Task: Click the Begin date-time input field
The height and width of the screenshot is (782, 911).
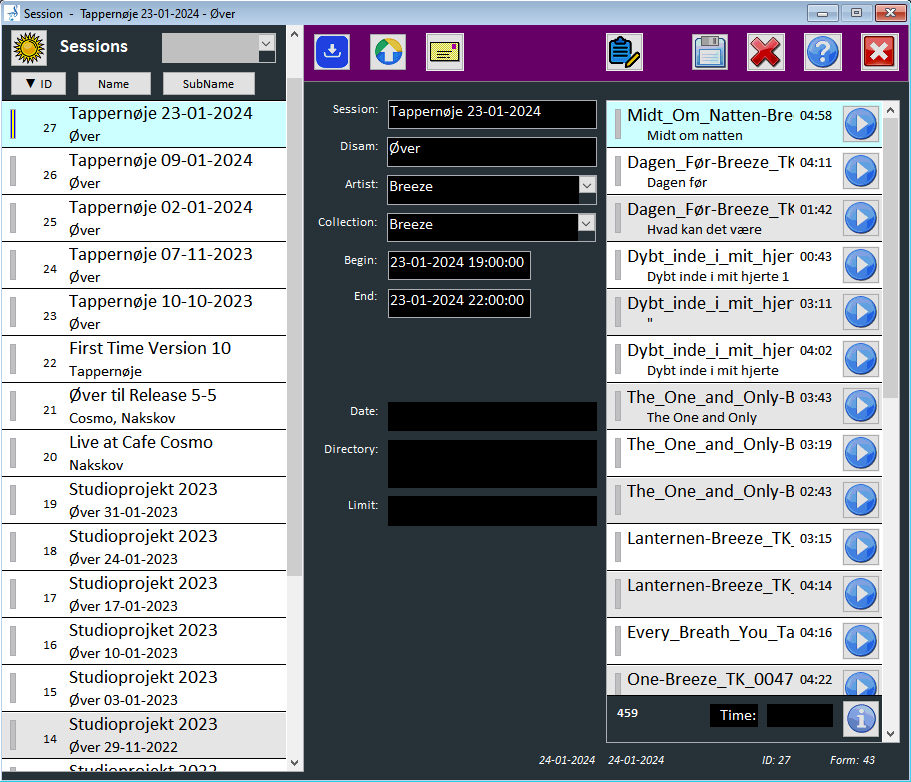Action: pos(459,265)
